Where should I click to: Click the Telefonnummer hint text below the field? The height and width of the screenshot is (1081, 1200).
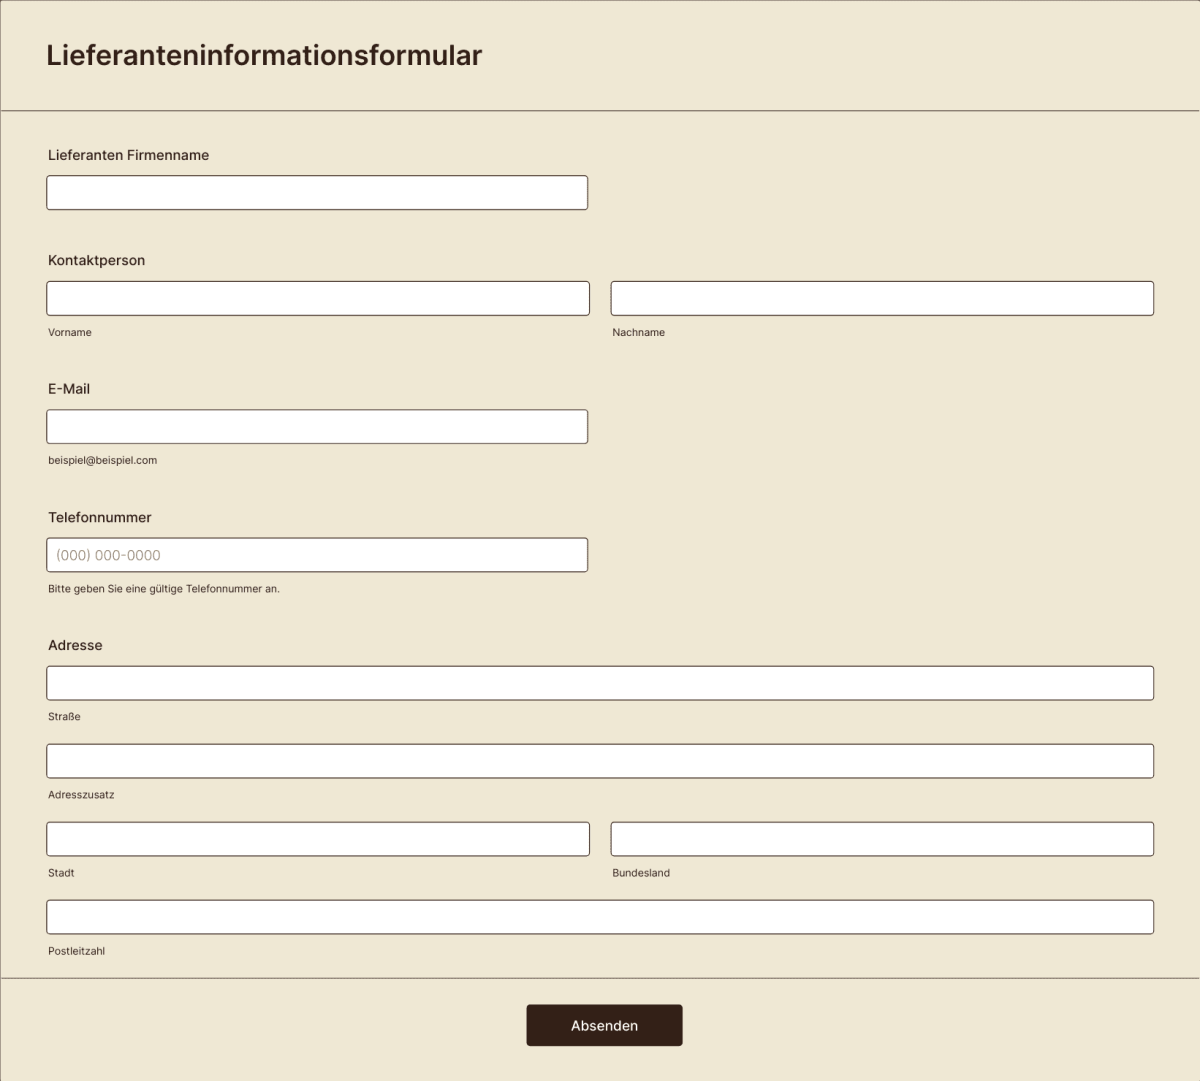[x=164, y=589]
